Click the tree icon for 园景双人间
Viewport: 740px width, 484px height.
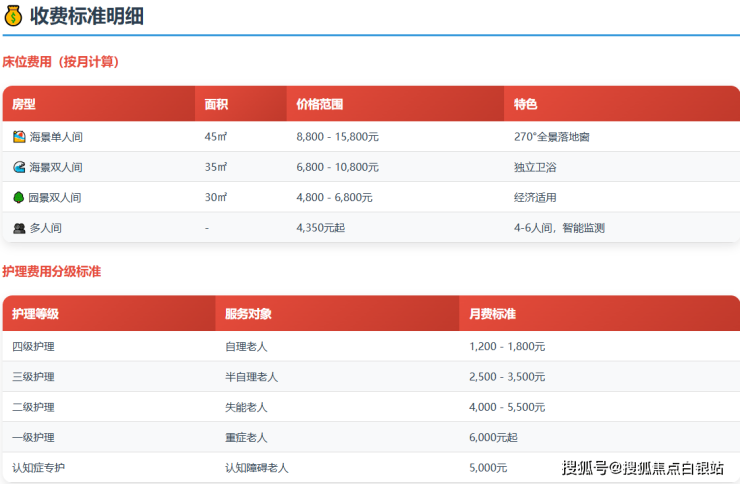pyautogui.click(x=19, y=198)
